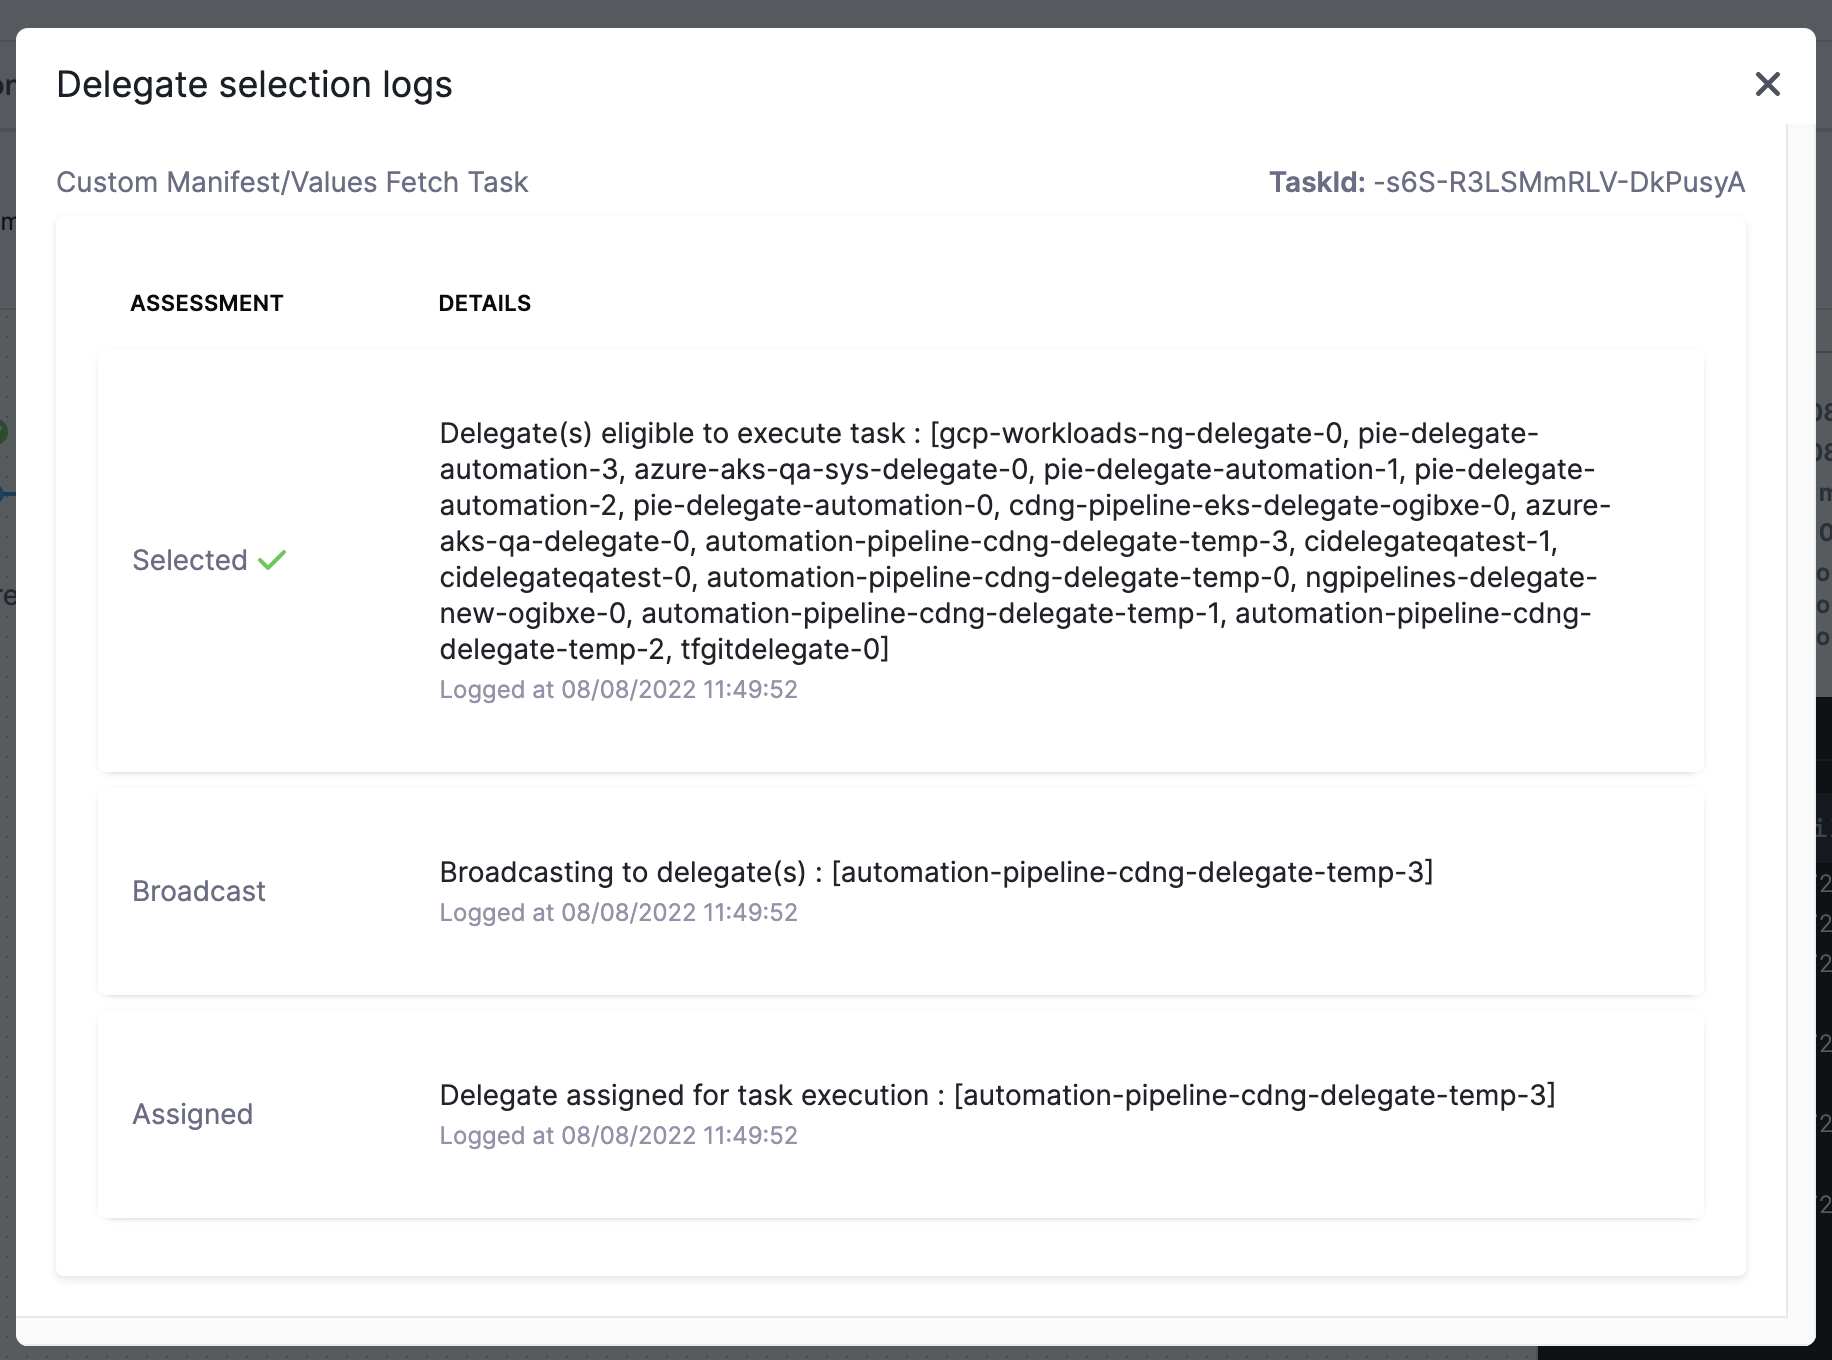This screenshot has height=1360, width=1832.
Task: Click the ASSESSMENT column header
Action: coord(207,303)
